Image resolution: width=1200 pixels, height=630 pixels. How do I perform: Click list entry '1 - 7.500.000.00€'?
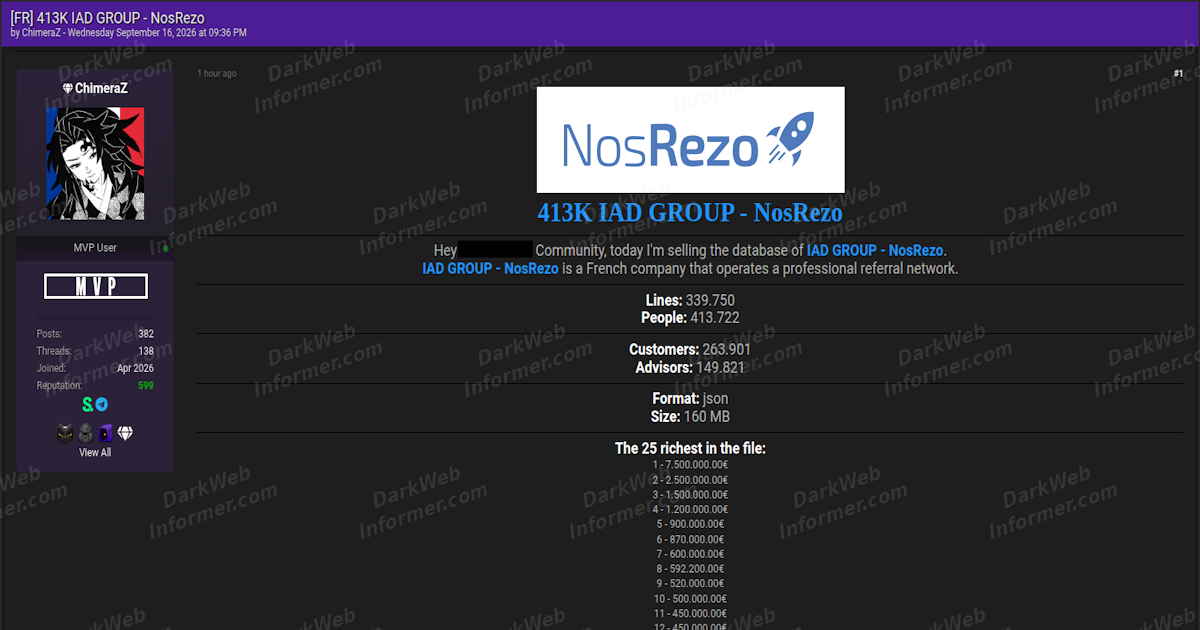click(690, 464)
